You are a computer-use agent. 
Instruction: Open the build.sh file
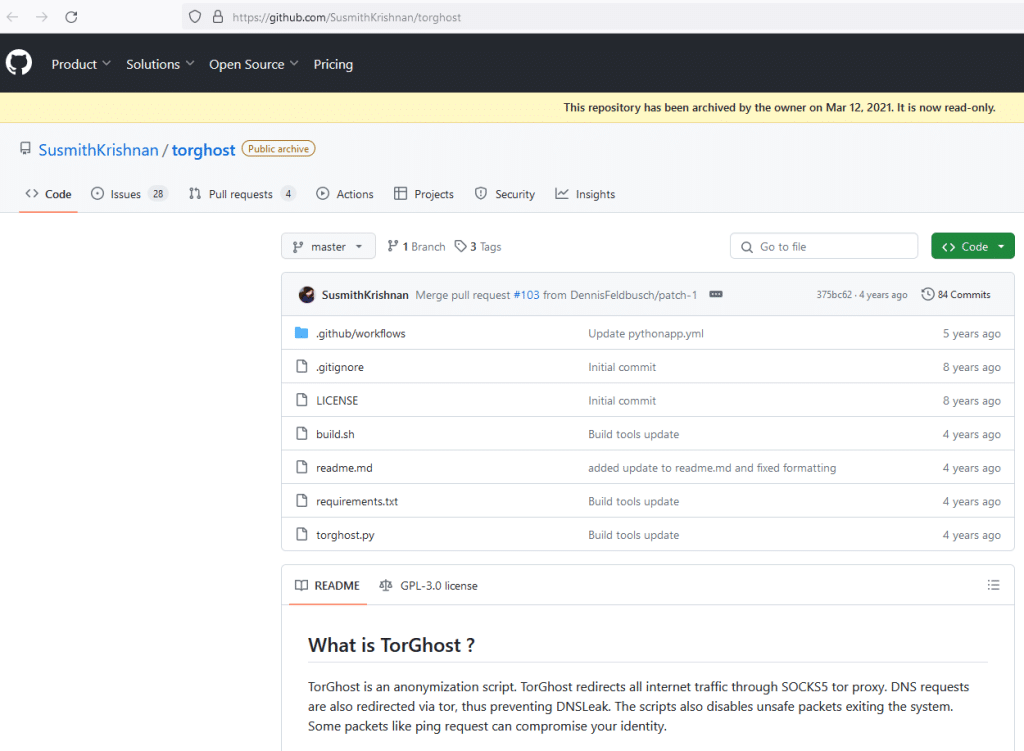click(335, 434)
